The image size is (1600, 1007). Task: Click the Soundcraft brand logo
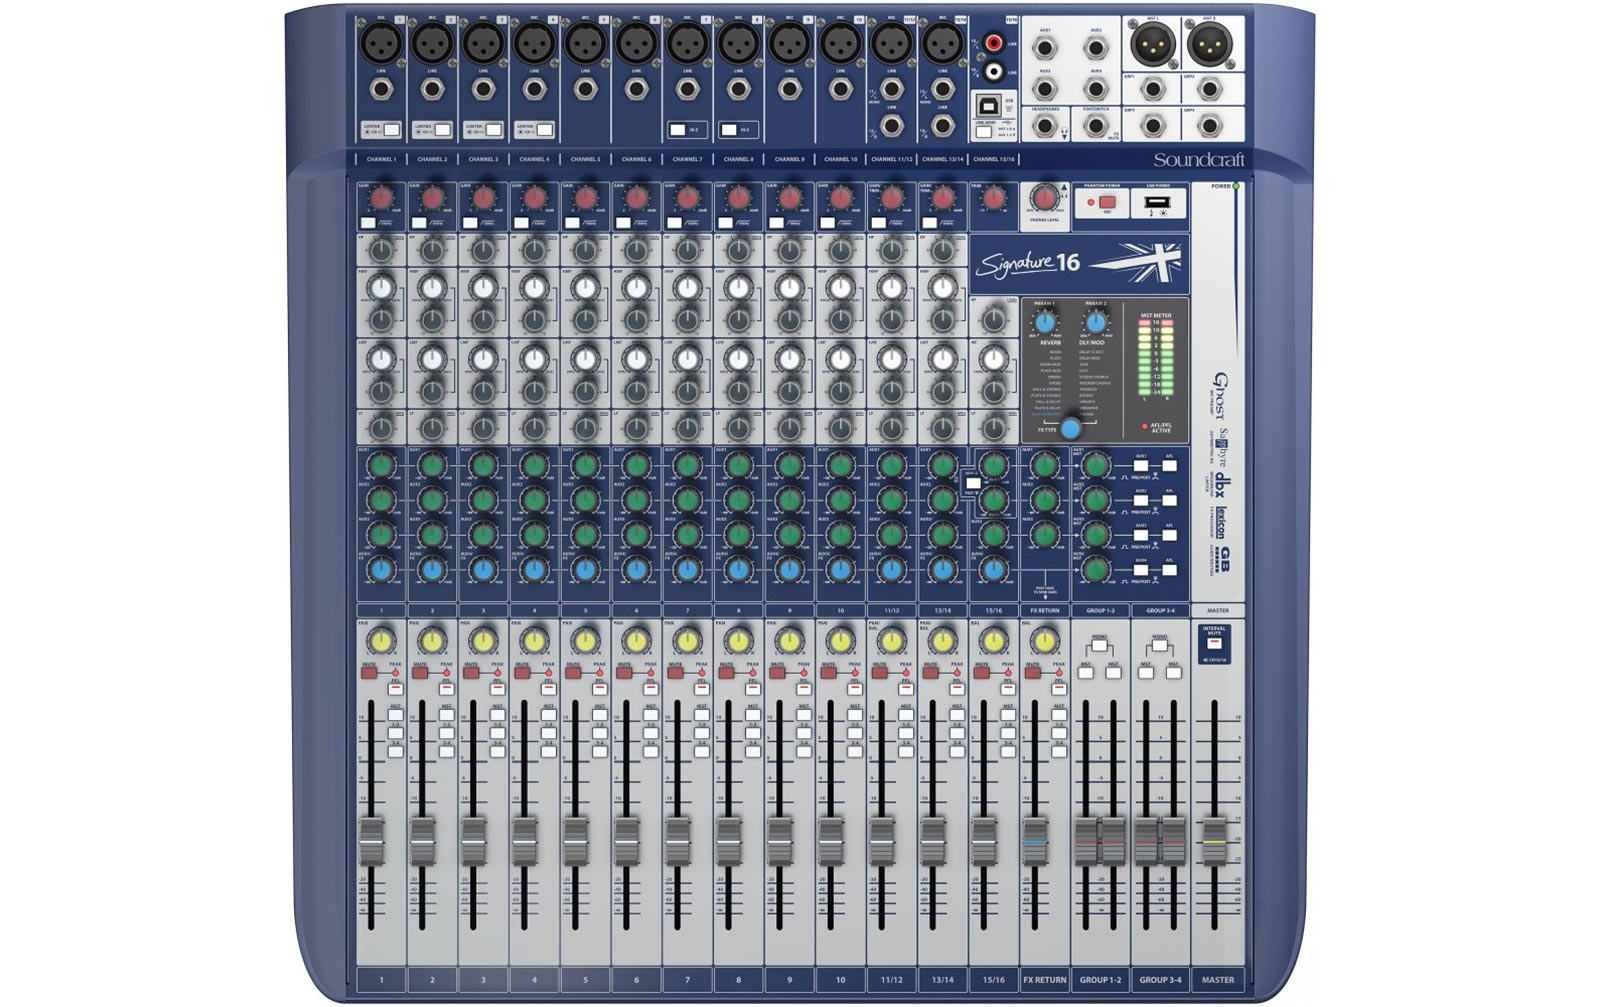(x=1198, y=160)
